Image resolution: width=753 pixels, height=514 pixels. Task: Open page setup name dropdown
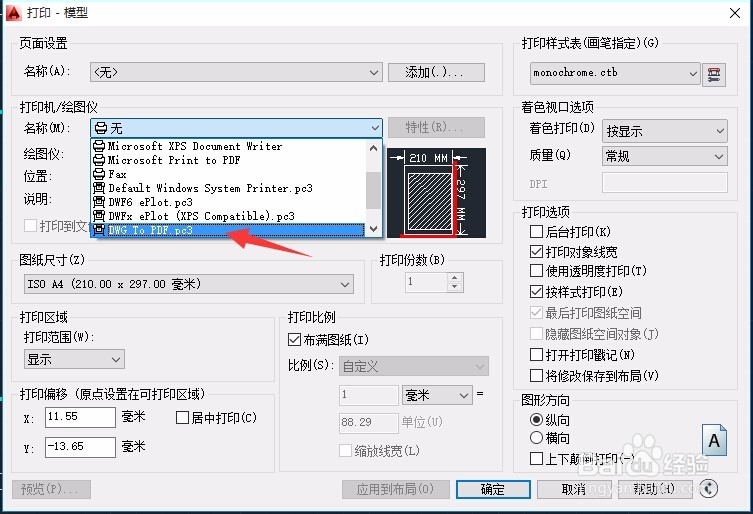point(236,72)
